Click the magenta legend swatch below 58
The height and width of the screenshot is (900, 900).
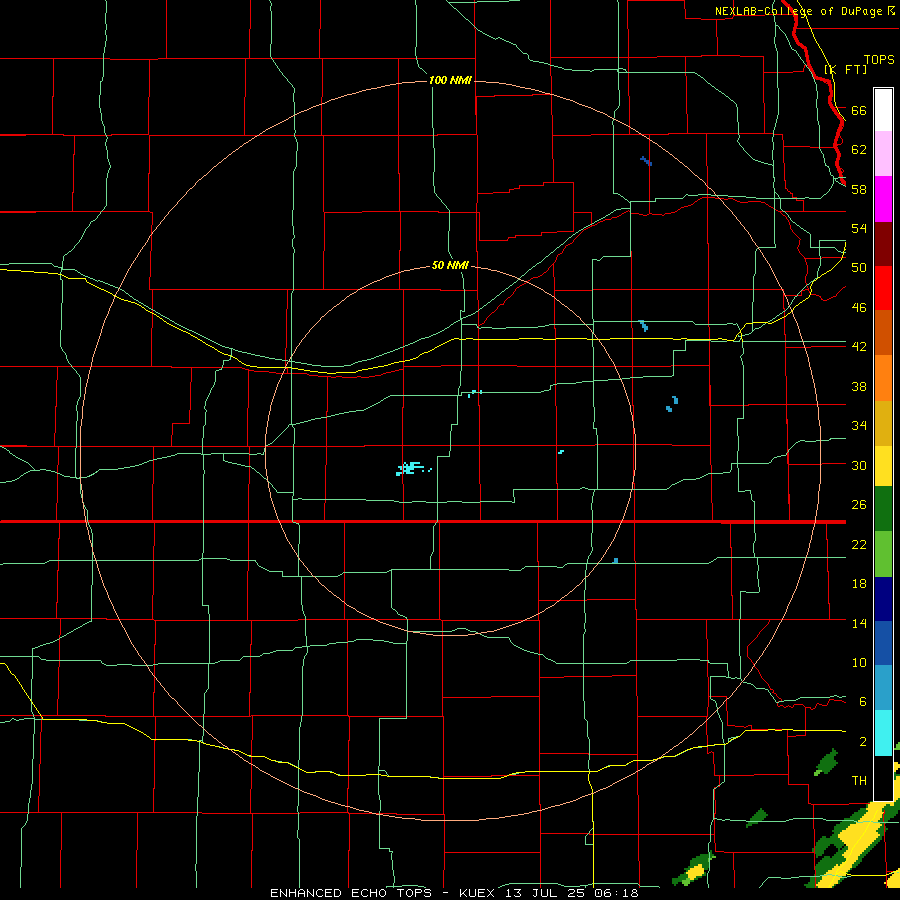[x=883, y=199]
